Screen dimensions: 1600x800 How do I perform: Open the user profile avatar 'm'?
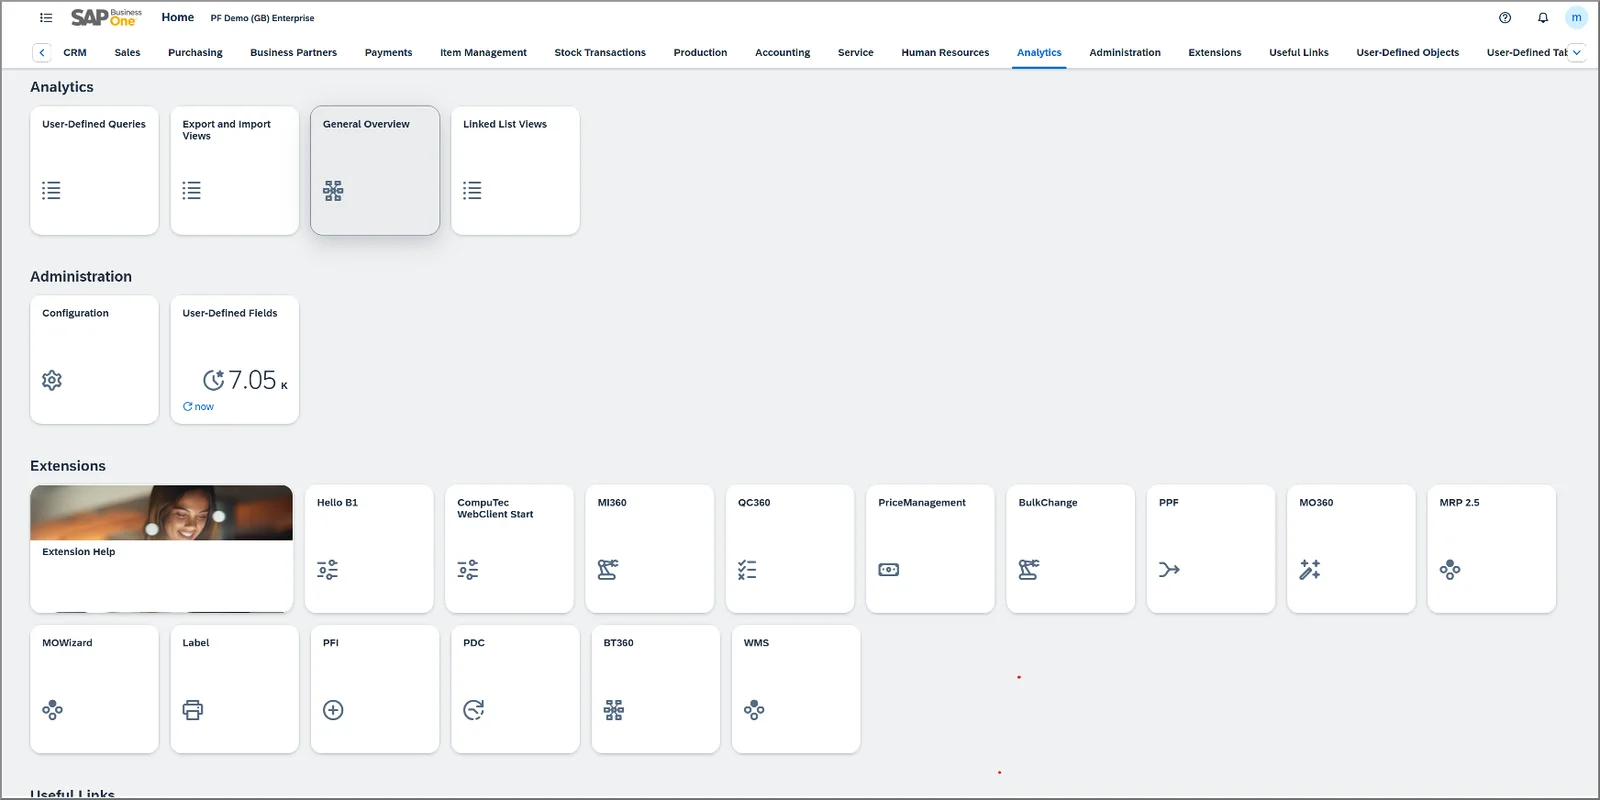1577,18
